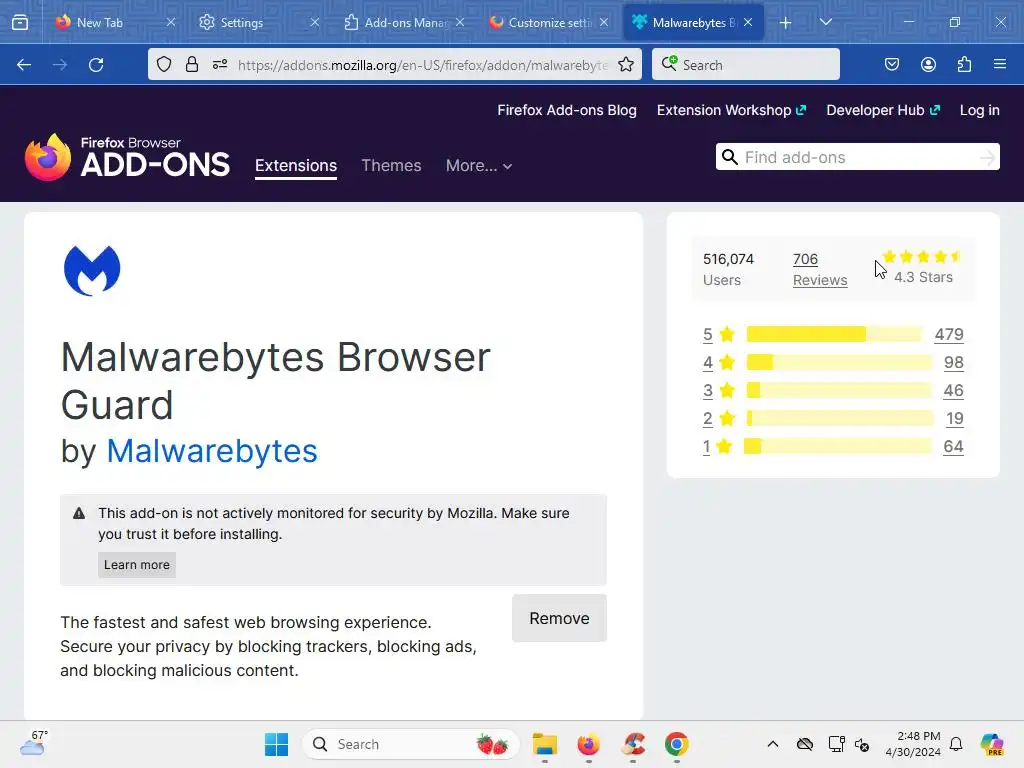Click the Firefox Browser ADD-ONS logo
Viewport: 1024px width, 768px height.
127,157
